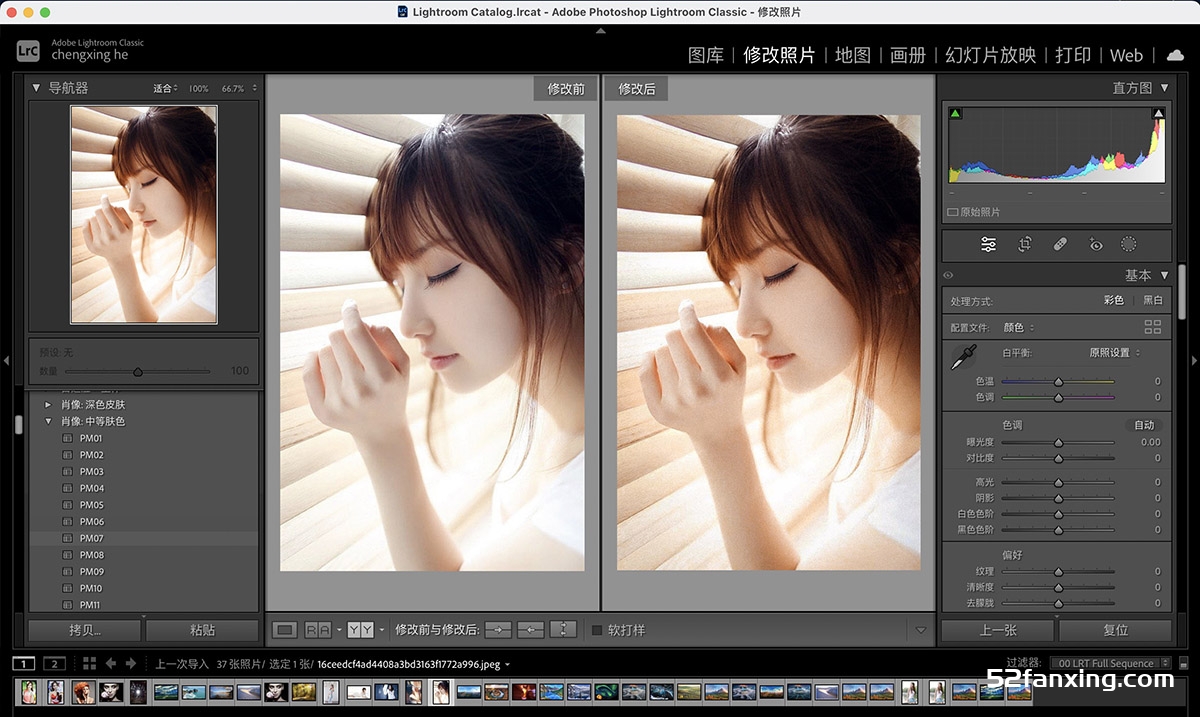The image size is (1200, 717).
Task: Open the 幻灯片放映 module
Action: 991,55
